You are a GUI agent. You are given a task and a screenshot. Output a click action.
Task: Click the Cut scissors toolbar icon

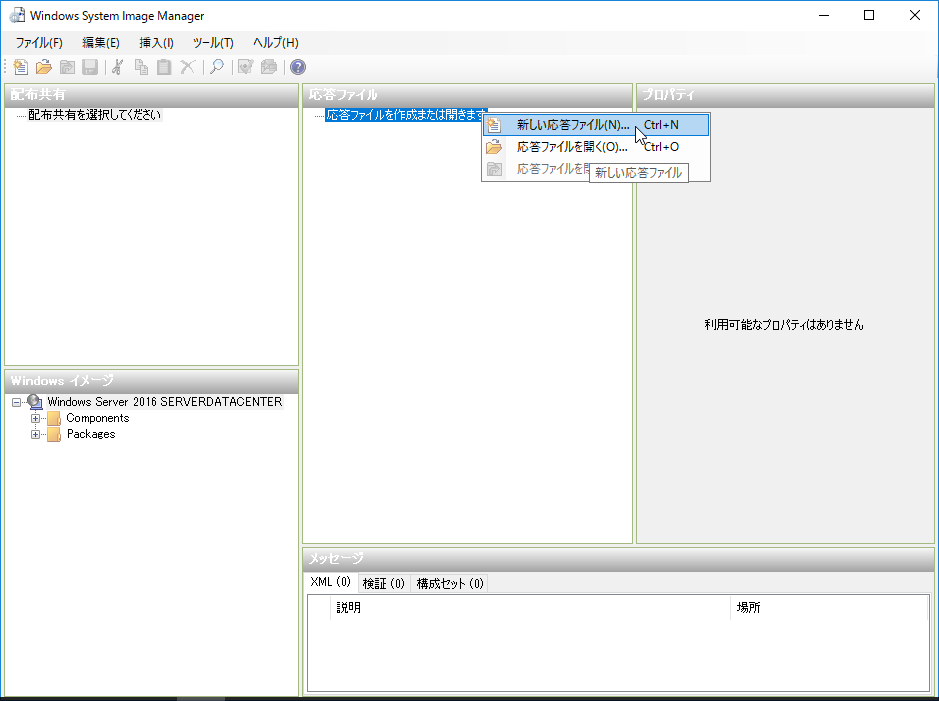pos(117,67)
